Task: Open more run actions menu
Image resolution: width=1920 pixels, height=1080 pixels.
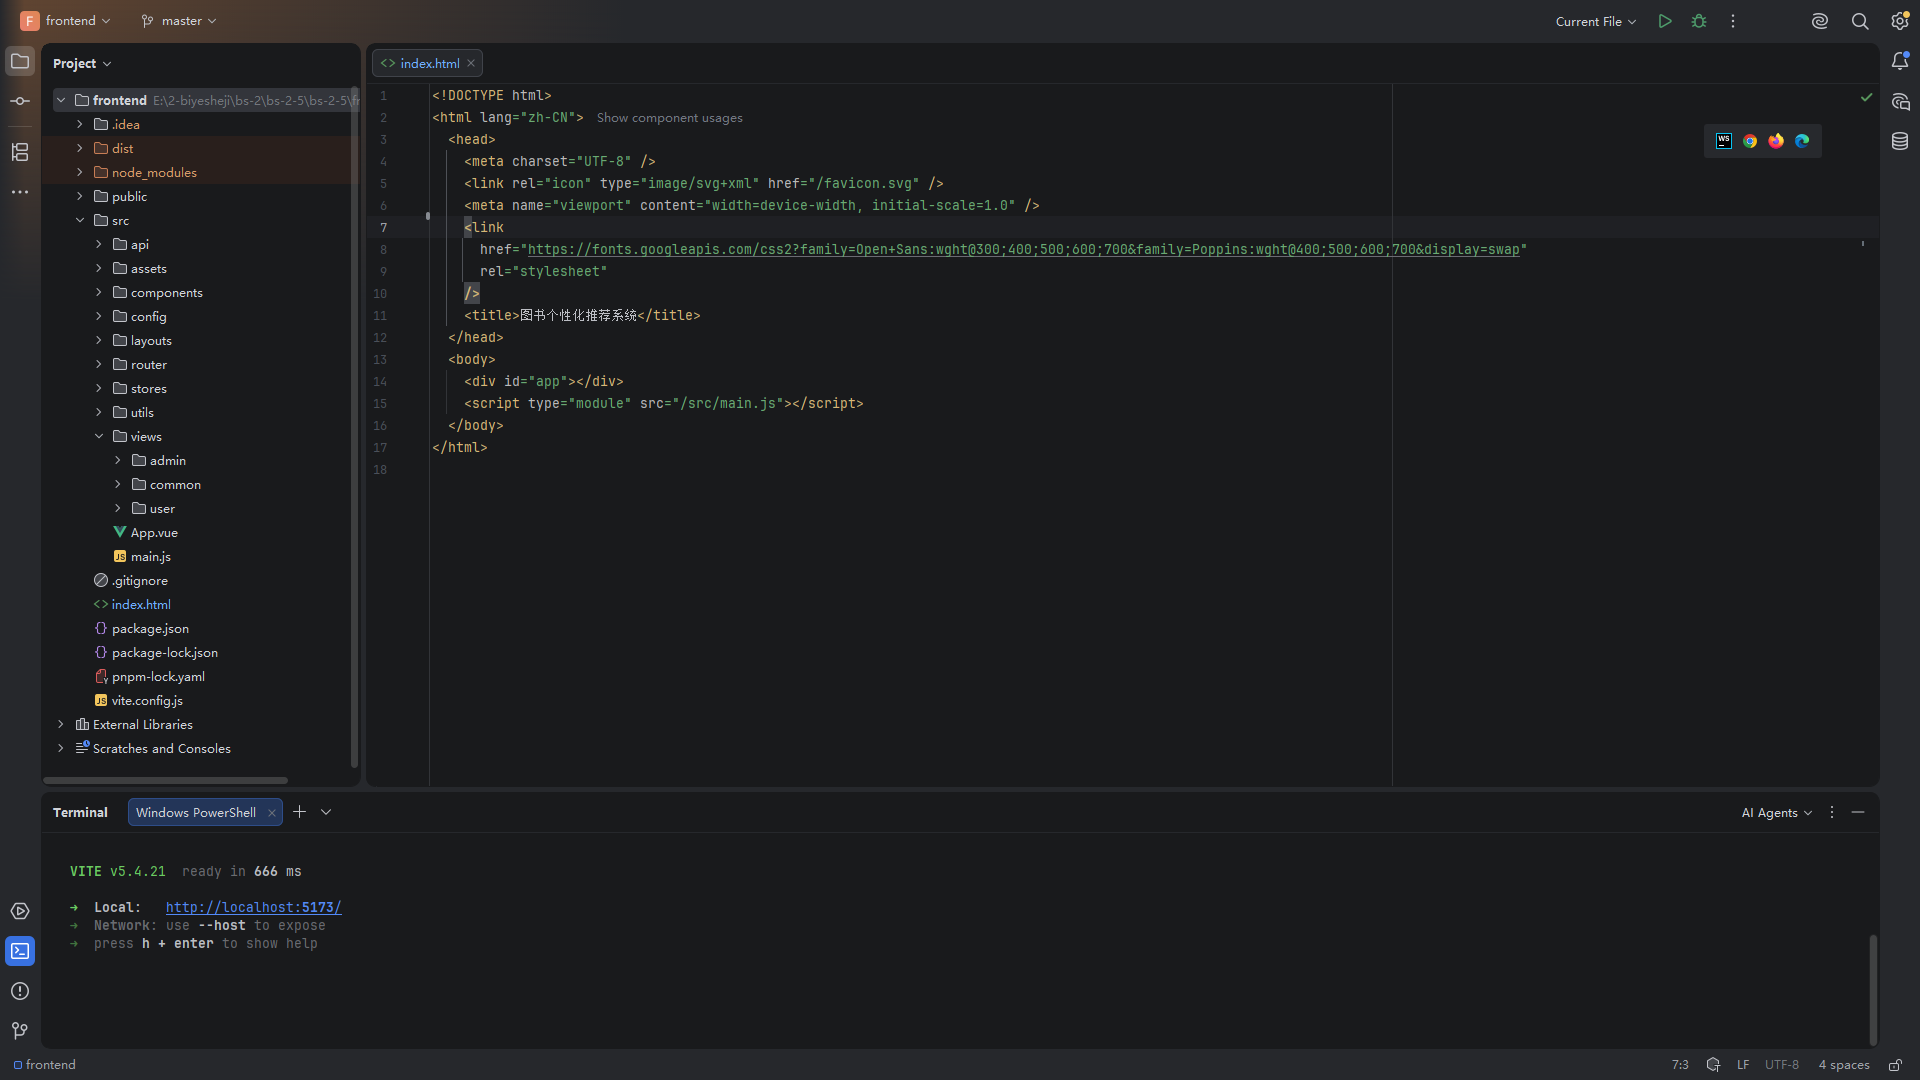Action: tap(1733, 21)
